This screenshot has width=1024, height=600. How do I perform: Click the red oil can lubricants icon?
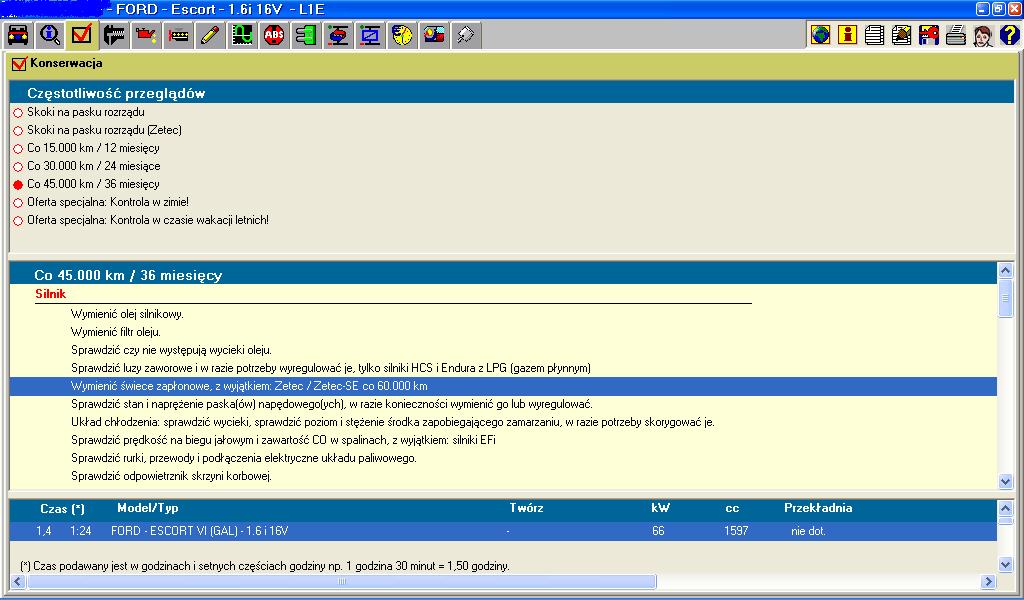146,36
